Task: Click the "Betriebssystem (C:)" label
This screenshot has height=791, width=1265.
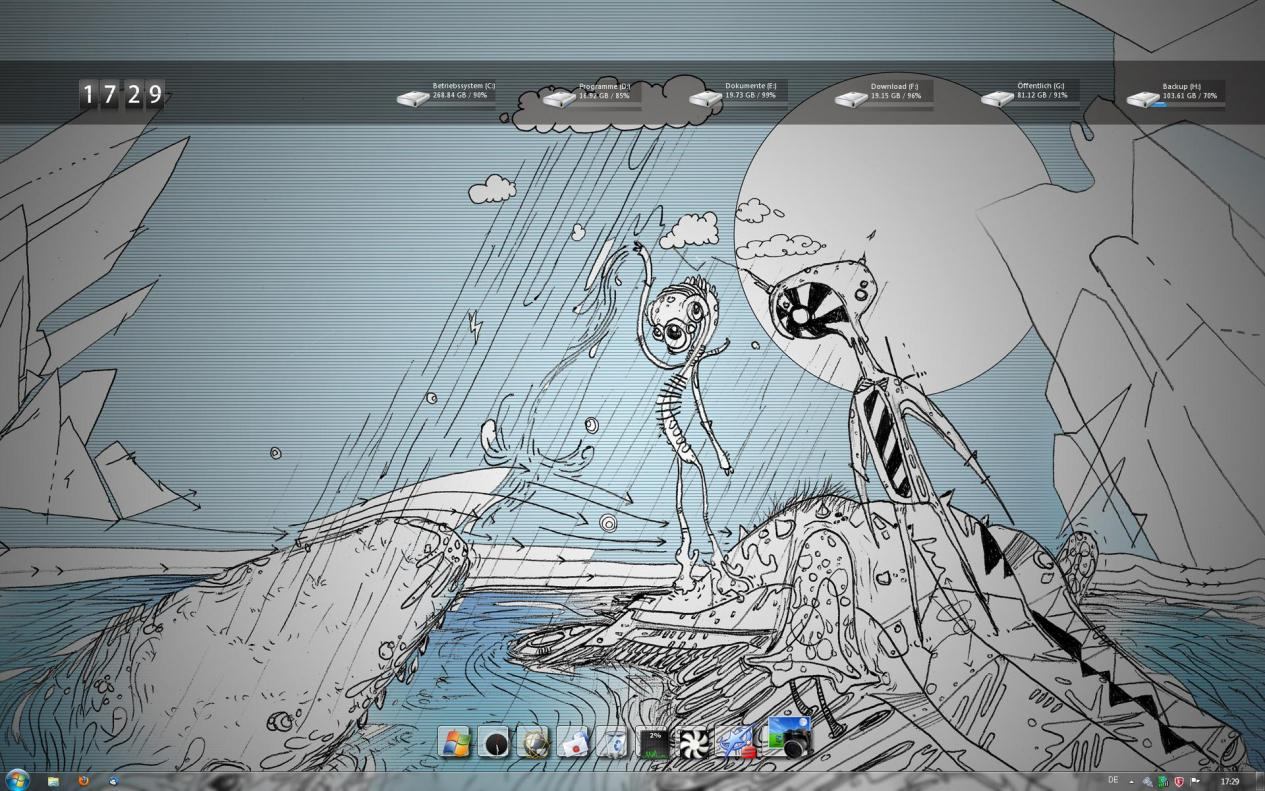Action: pyautogui.click(x=463, y=86)
